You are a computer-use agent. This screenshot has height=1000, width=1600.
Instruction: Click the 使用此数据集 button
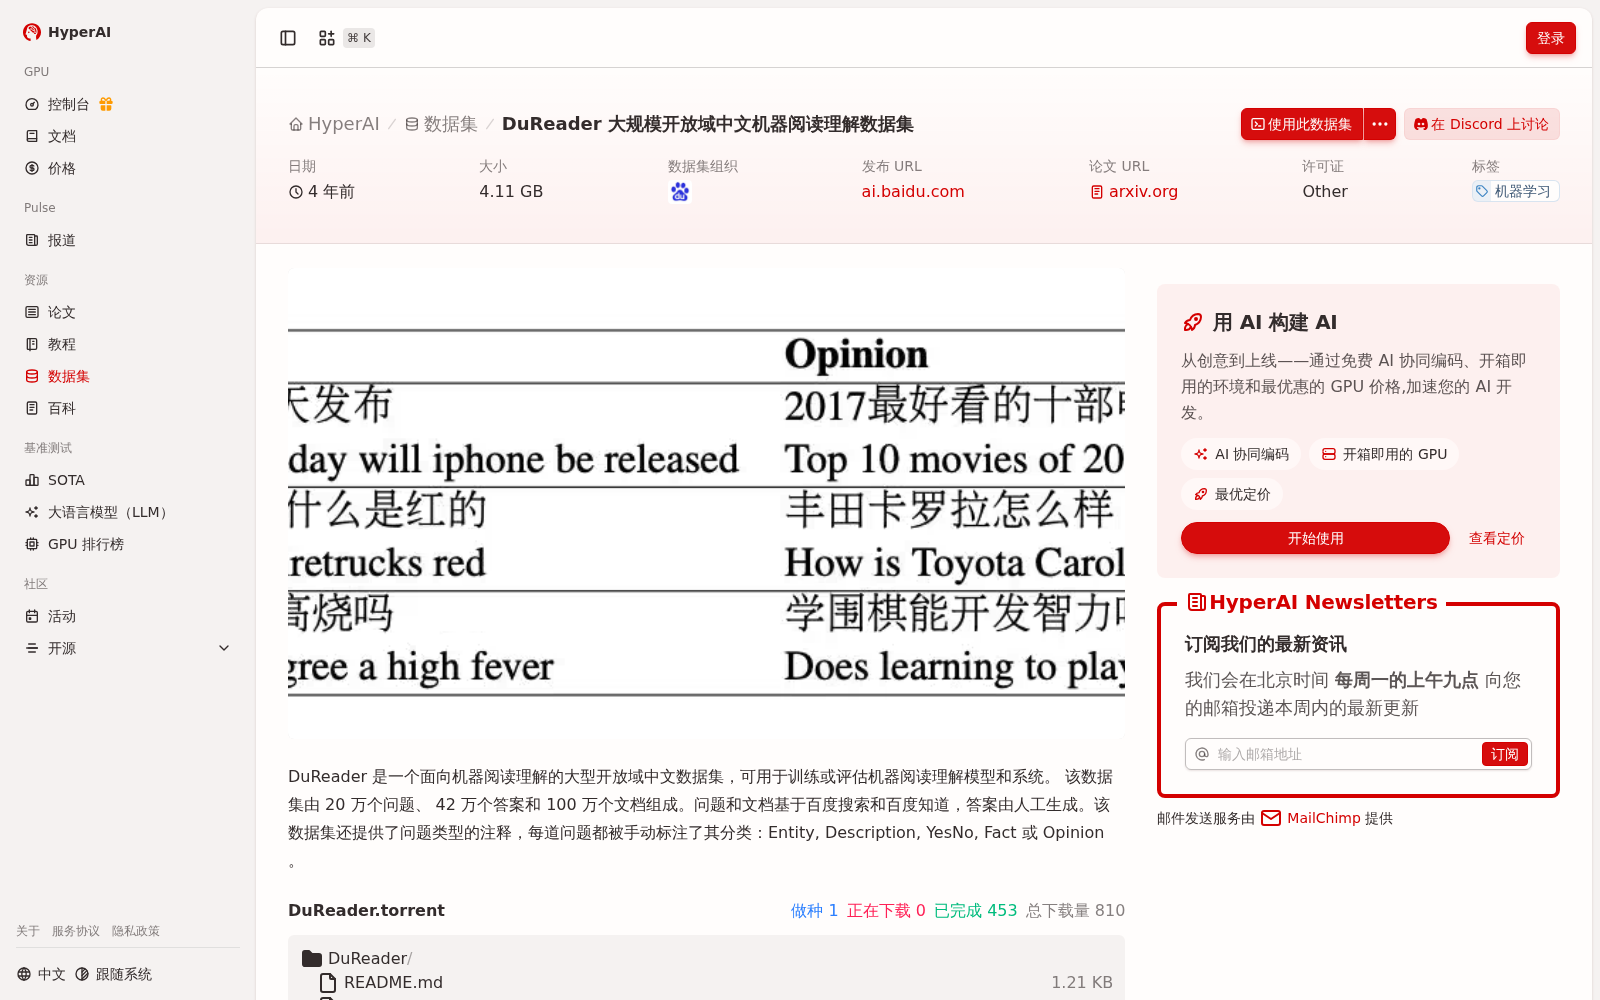[1302, 124]
